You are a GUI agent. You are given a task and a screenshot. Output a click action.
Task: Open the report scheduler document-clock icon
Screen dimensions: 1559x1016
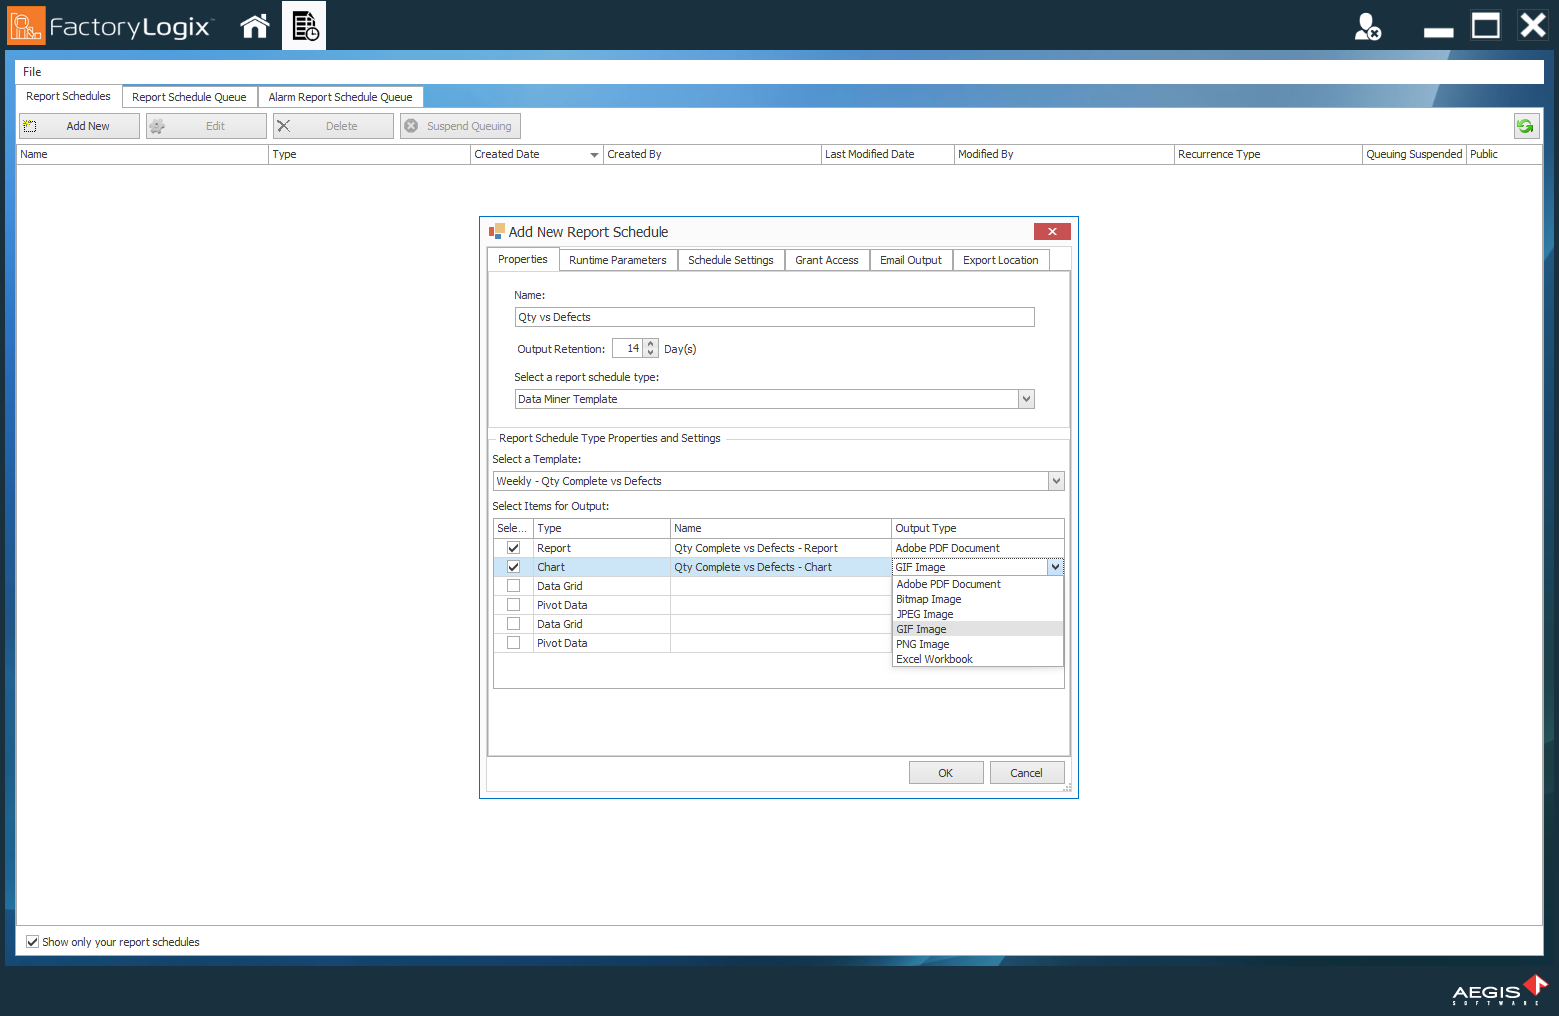click(x=304, y=26)
